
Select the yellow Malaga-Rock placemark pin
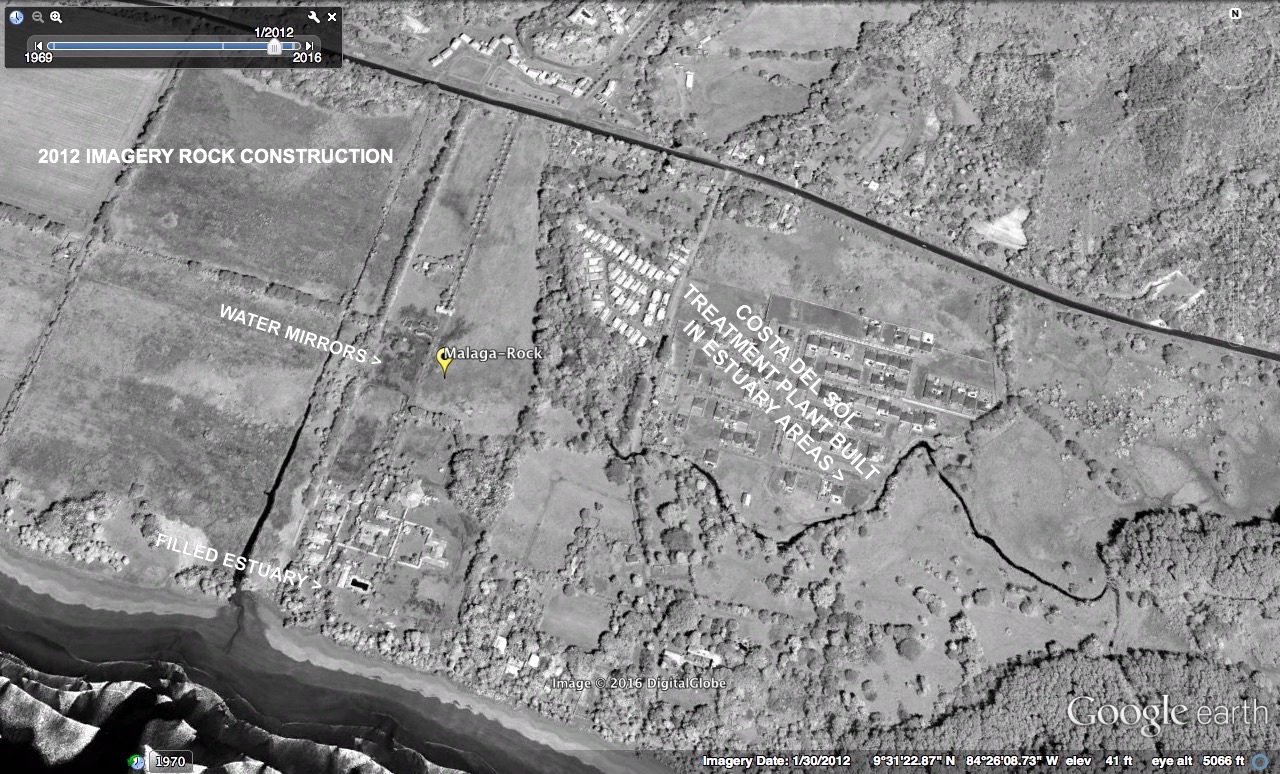(x=445, y=361)
